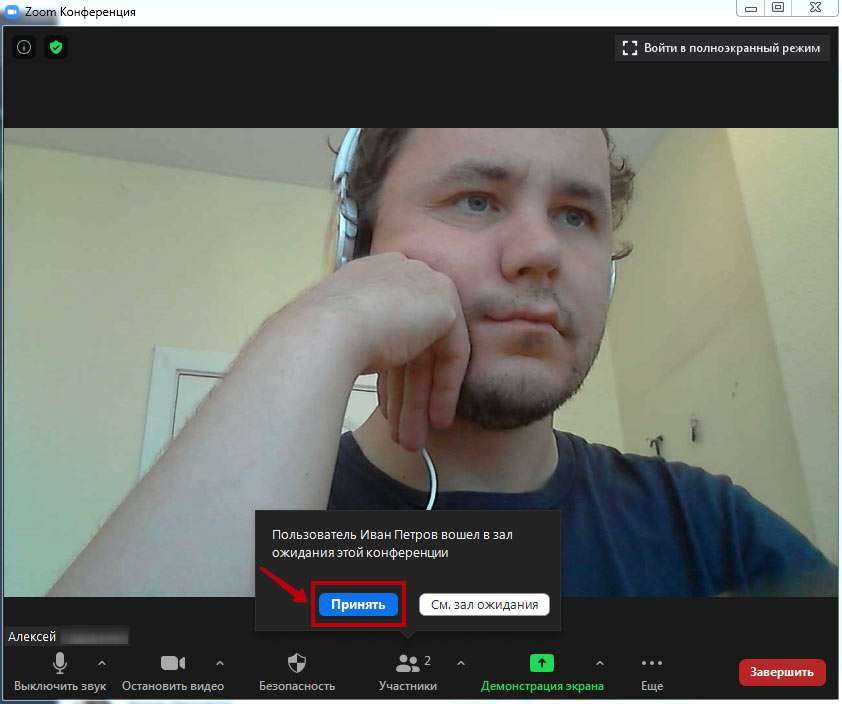The height and width of the screenshot is (704, 842).
Task: Open the Еще more options menu
Action: pyautogui.click(x=652, y=671)
